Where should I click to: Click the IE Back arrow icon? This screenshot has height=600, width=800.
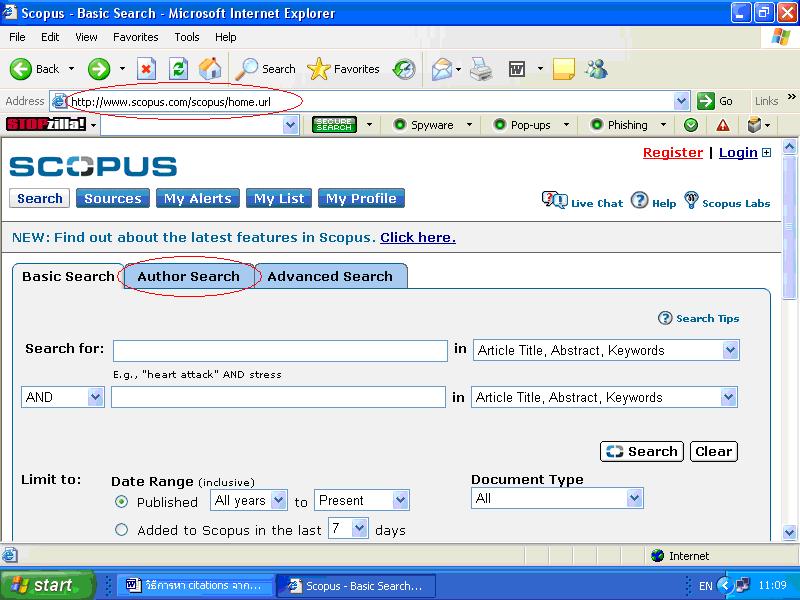pos(21,69)
